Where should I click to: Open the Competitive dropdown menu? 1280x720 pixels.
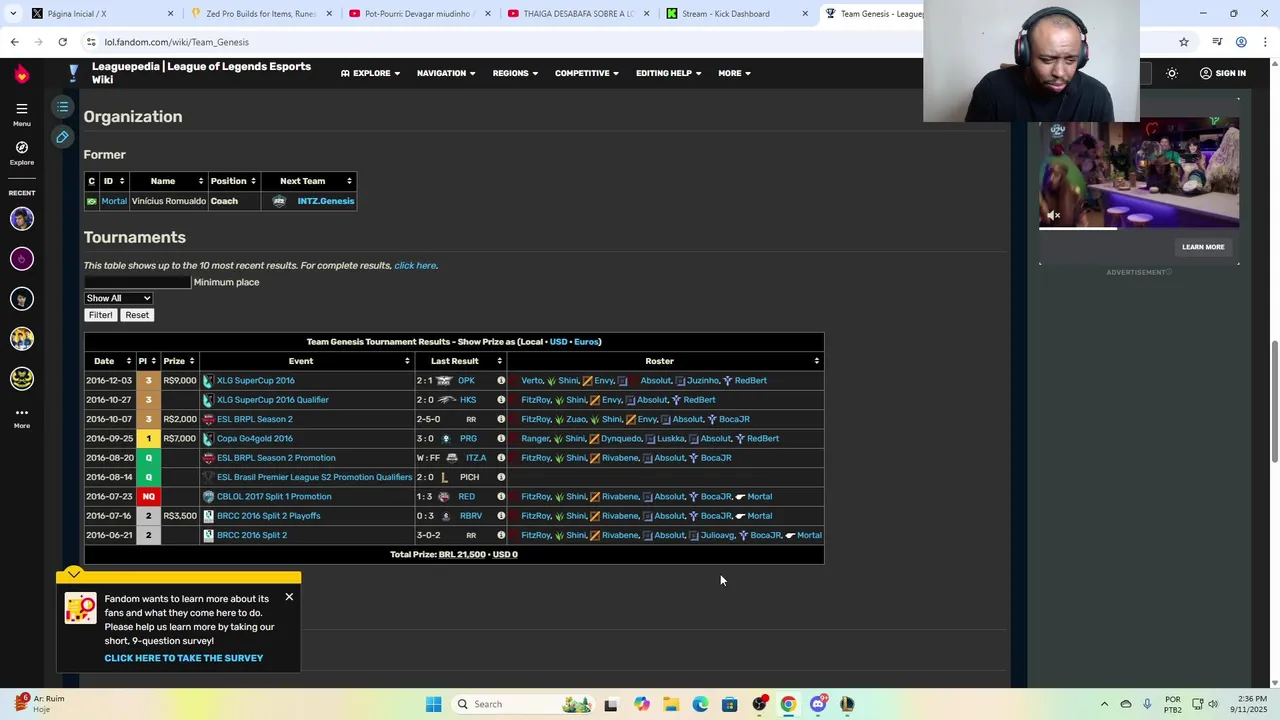click(586, 73)
